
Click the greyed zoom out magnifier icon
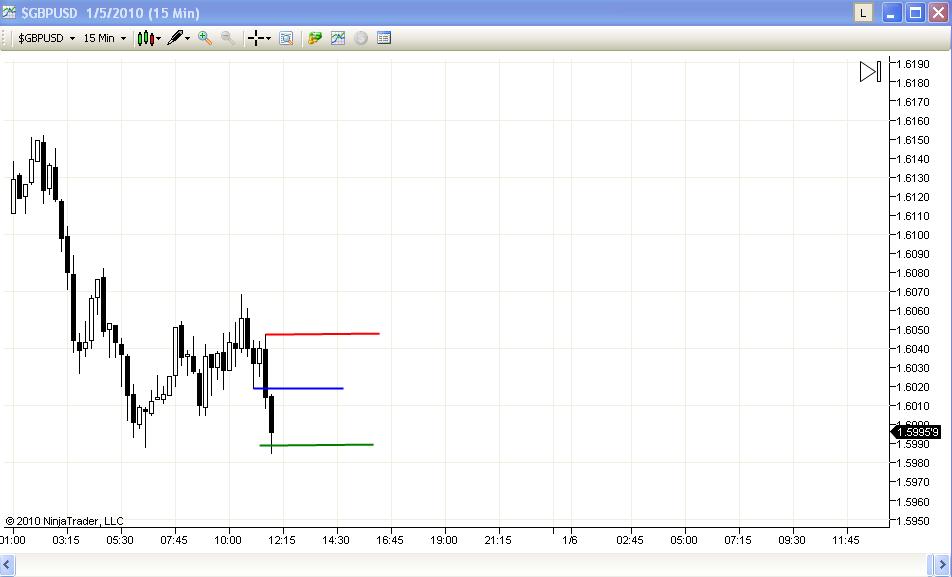tap(228, 38)
